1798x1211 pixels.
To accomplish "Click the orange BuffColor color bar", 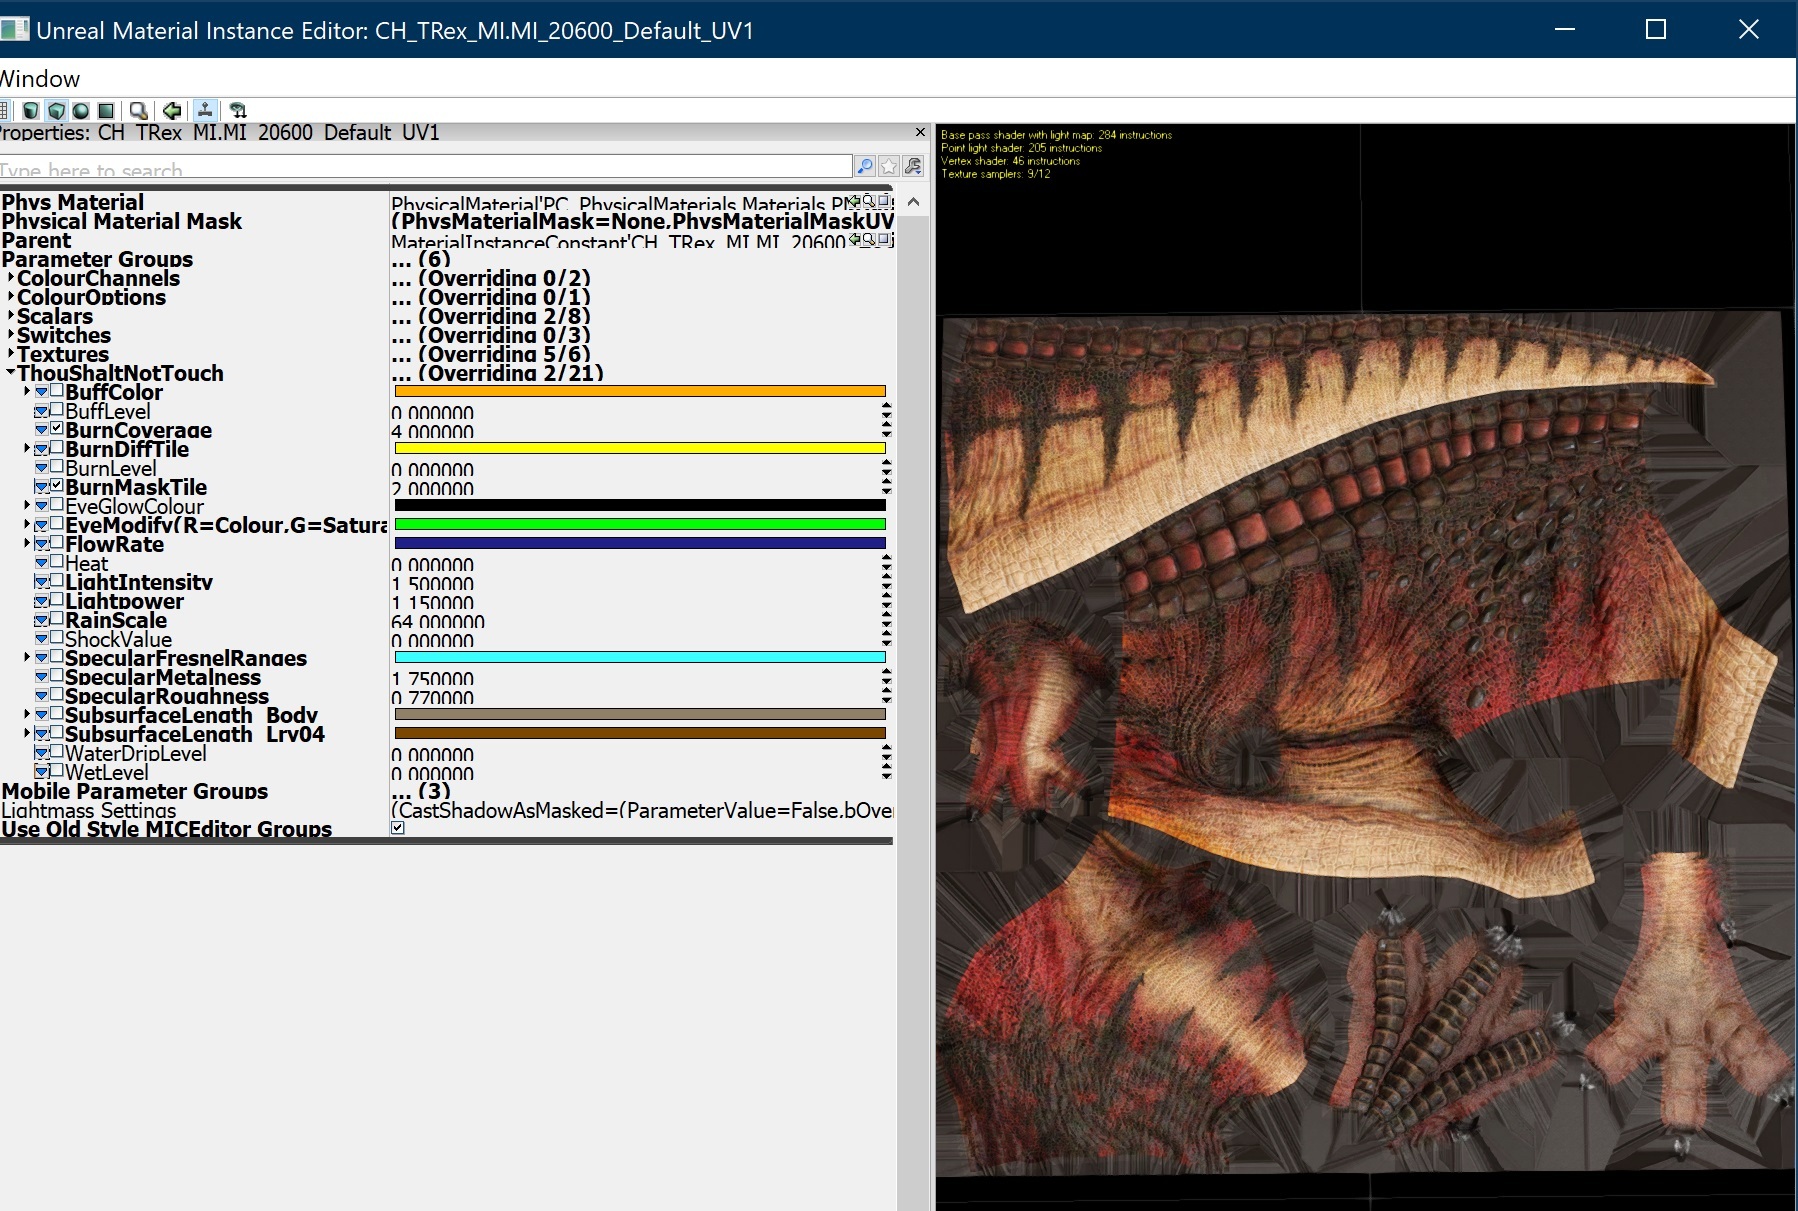I will (x=640, y=391).
